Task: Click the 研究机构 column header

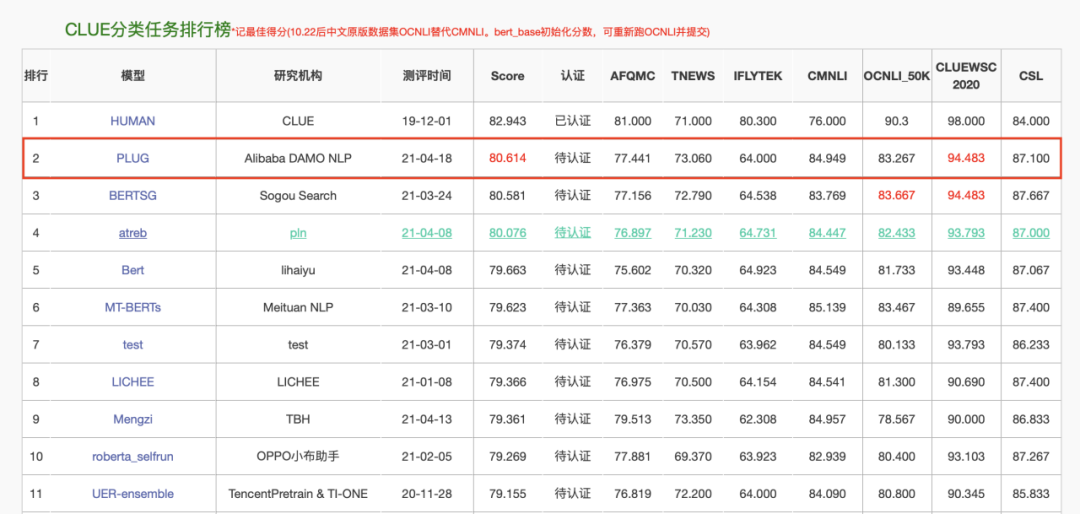Action: coord(298,76)
